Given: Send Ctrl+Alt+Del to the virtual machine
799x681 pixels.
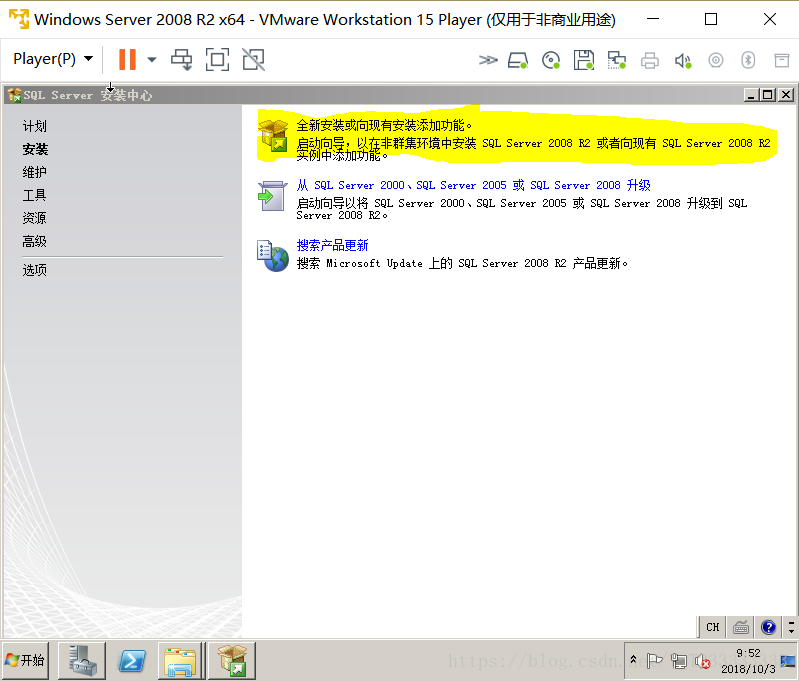Looking at the screenshot, I should tap(181, 60).
